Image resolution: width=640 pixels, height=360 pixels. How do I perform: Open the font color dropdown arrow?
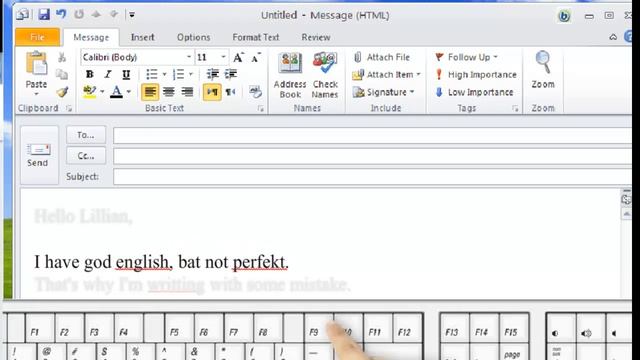click(x=129, y=92)
